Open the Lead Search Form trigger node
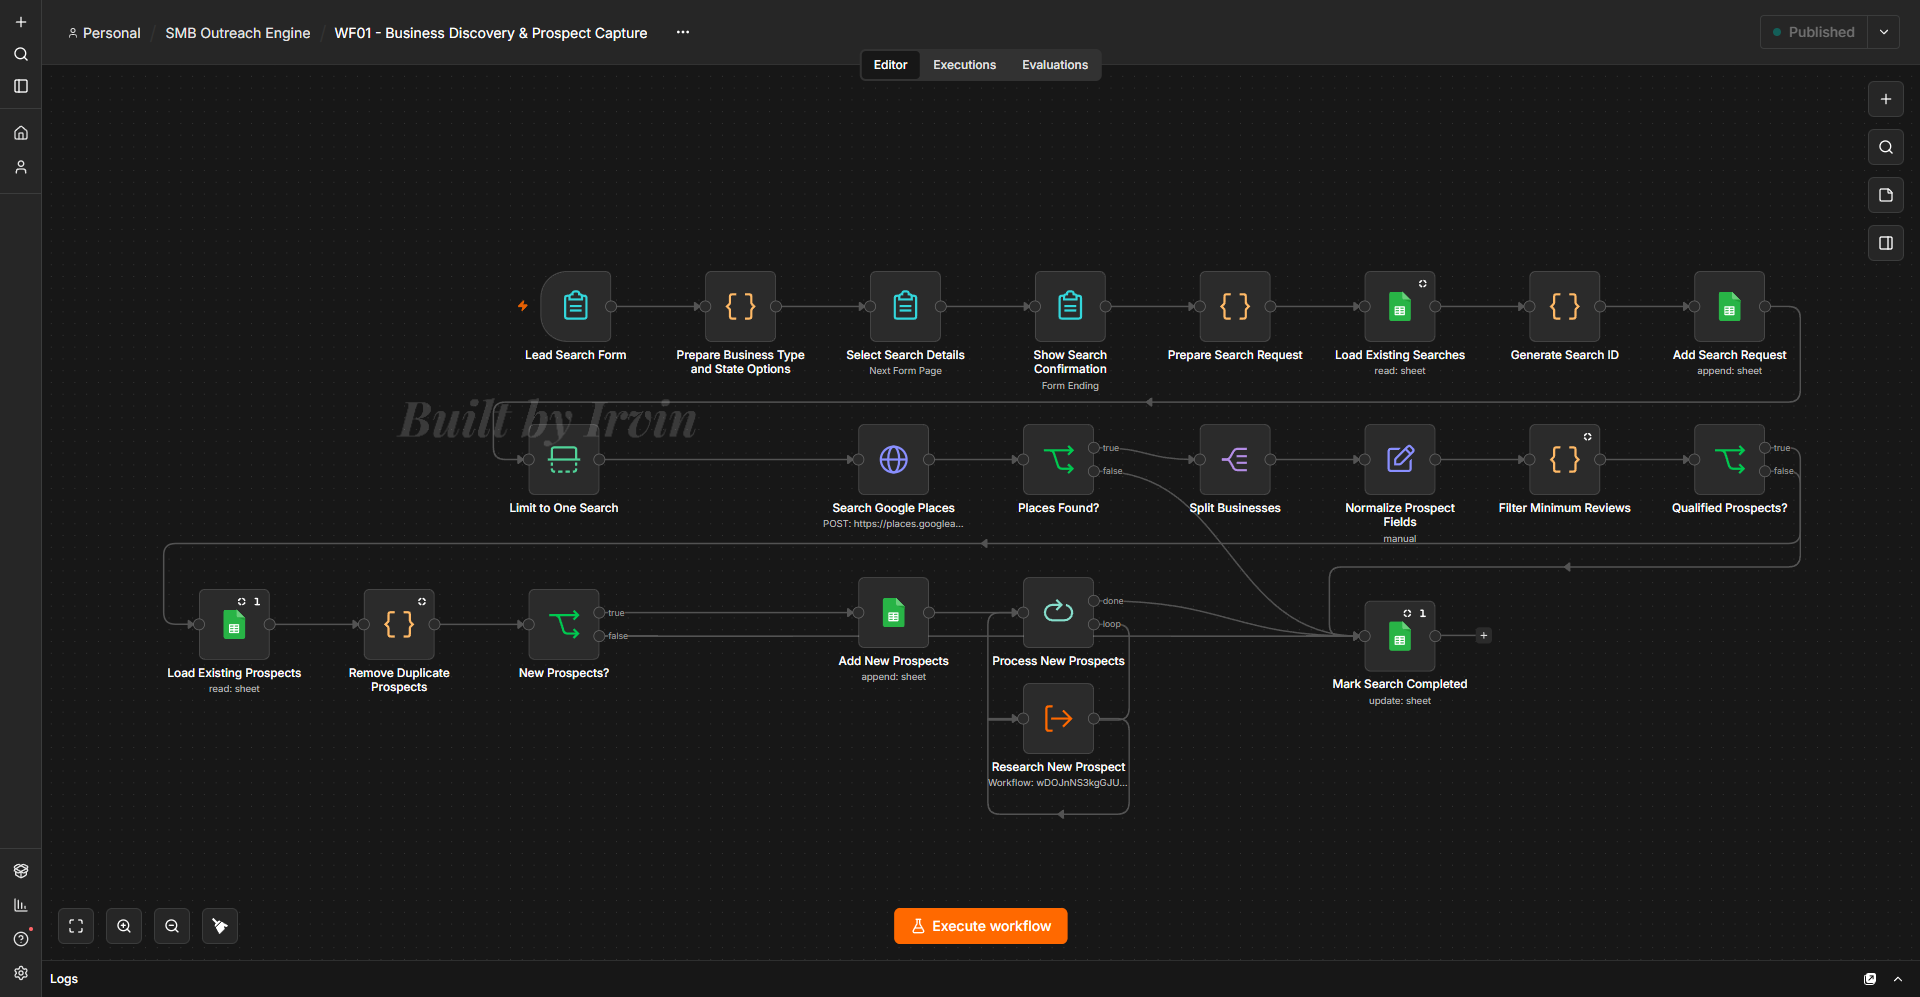Viewport: 1920px width, 997px height. [x=575, y=306]
